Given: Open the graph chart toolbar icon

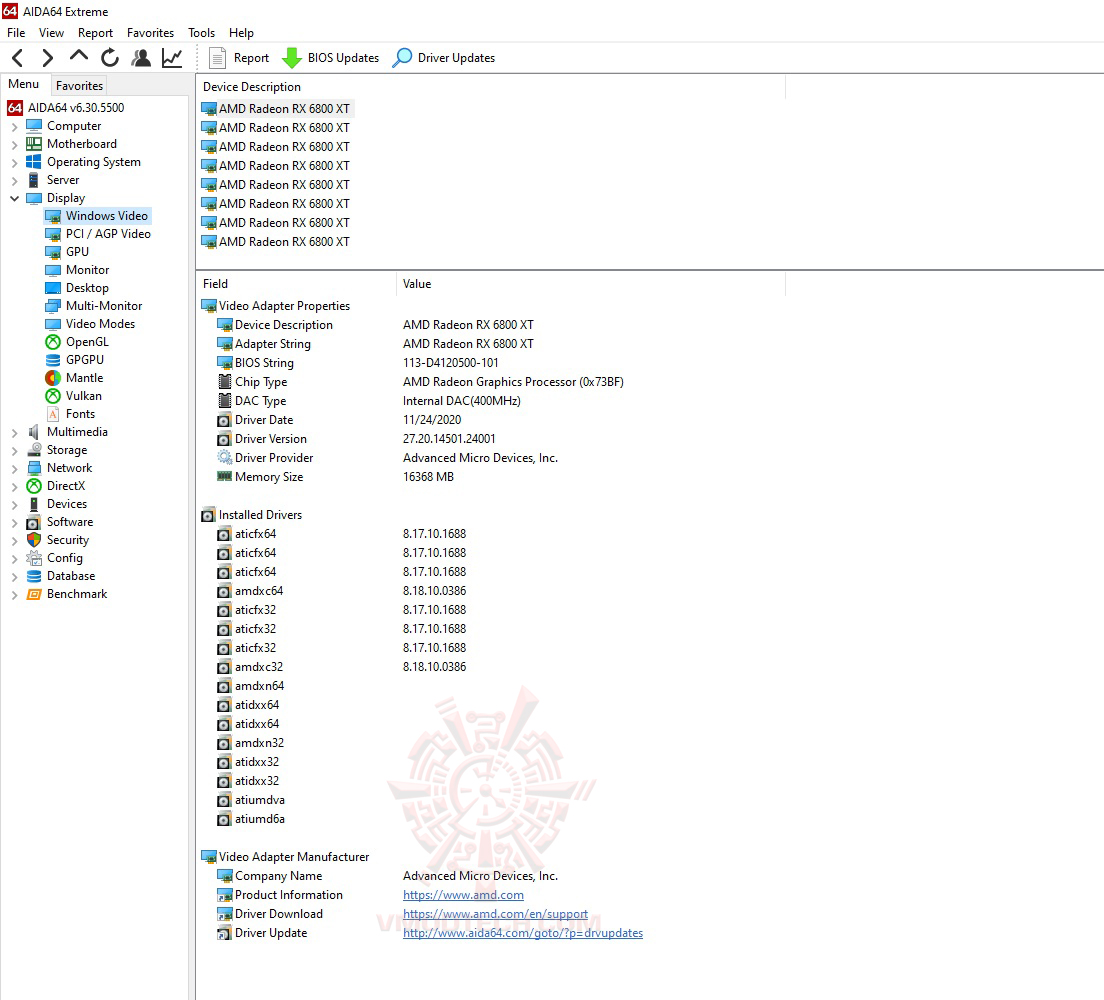Looking at the screenshot, I should [x=172, y=58].
